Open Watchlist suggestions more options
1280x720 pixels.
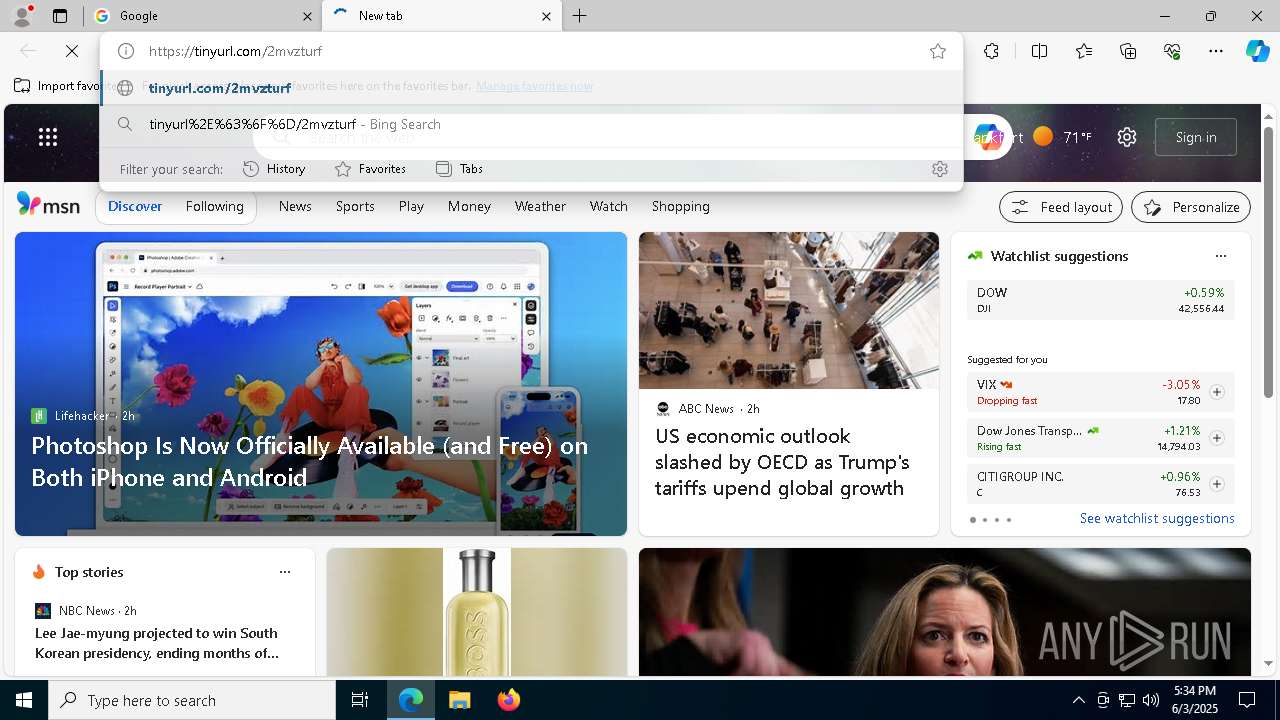[1220, 256]
